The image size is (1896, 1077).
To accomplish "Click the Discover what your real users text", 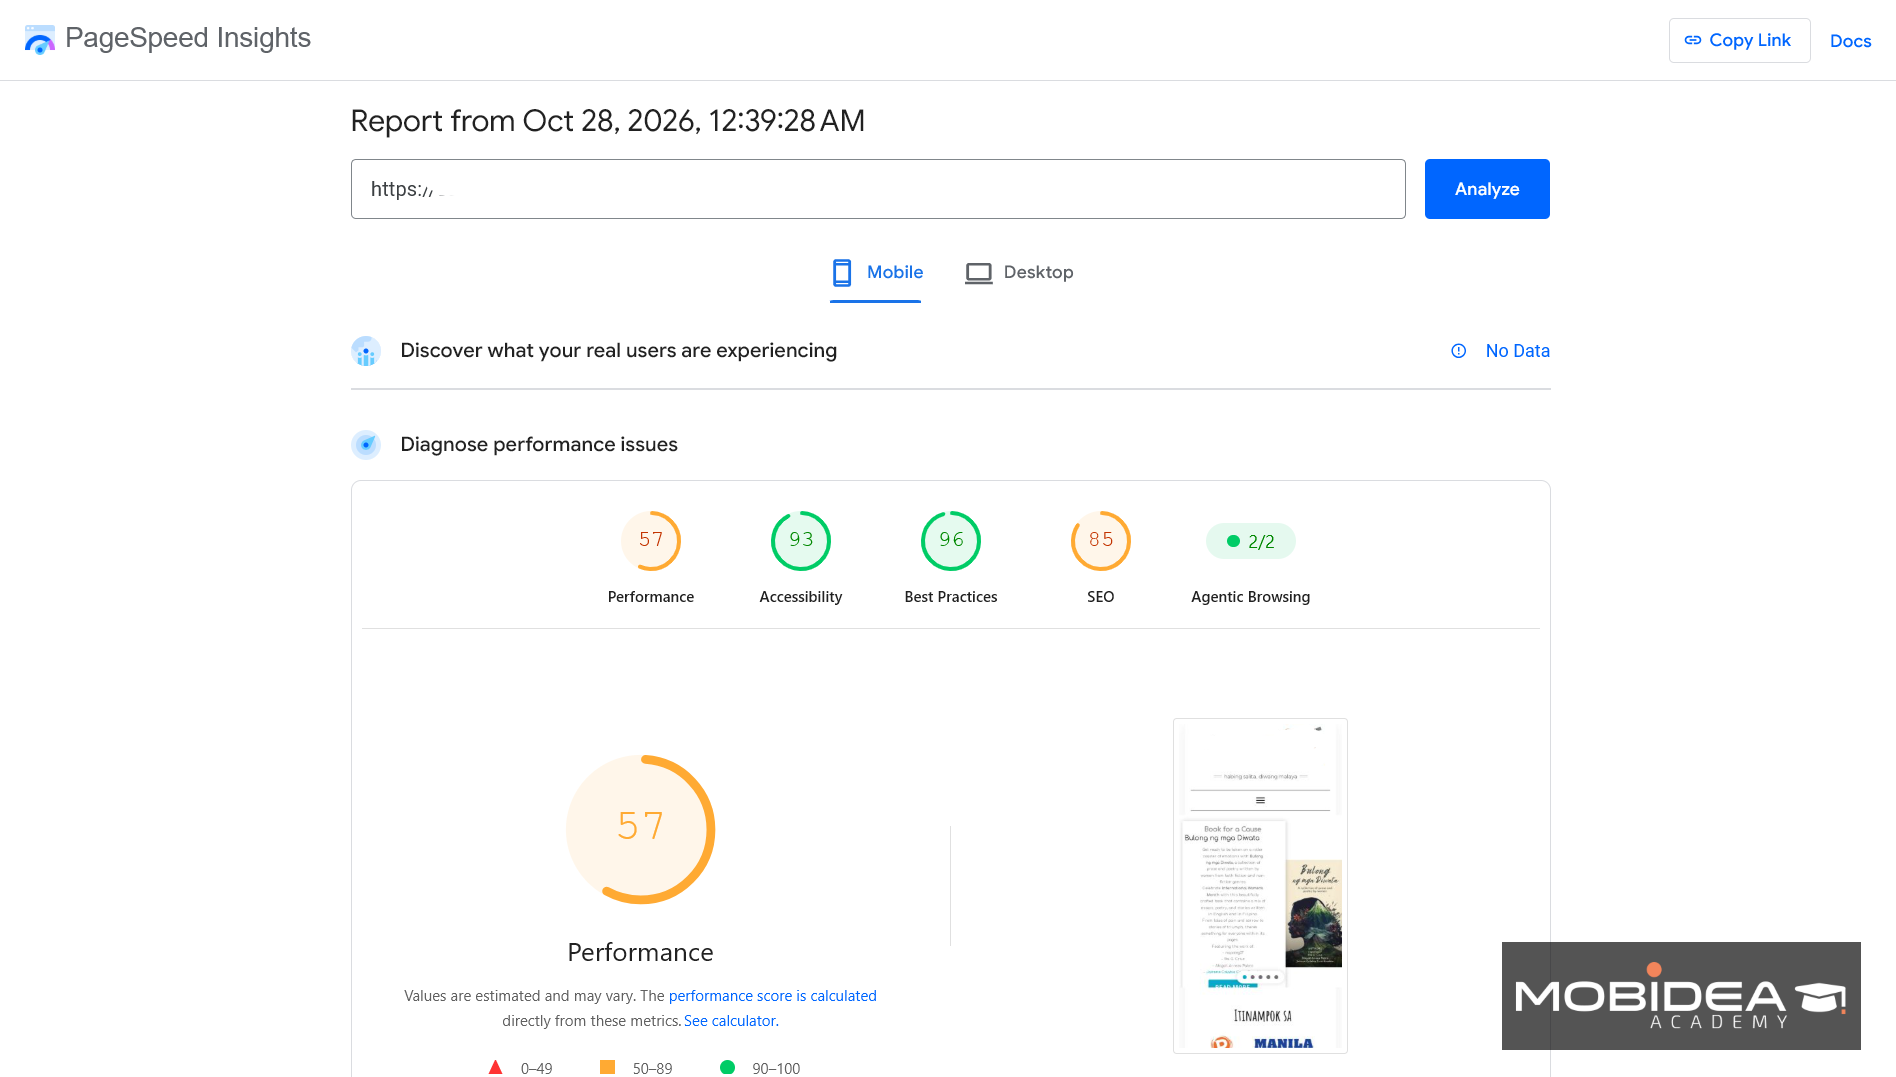I will coord(619,351).
